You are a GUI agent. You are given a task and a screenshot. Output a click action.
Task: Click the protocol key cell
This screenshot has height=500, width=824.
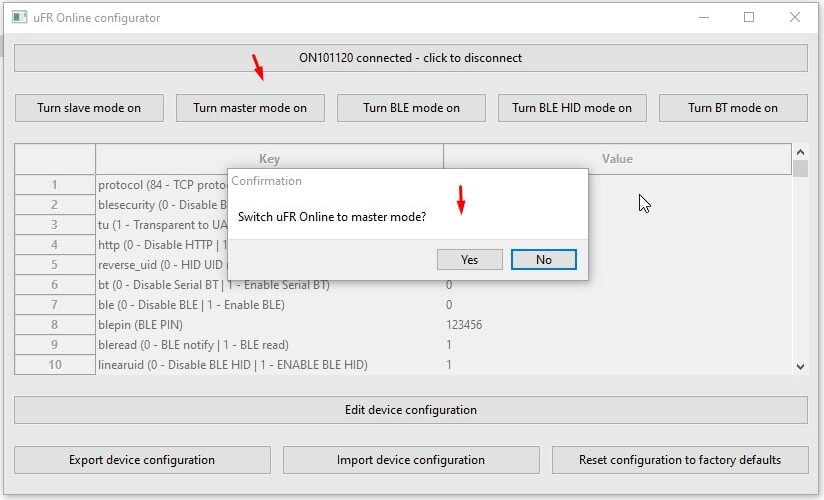(x=162, y=185)
